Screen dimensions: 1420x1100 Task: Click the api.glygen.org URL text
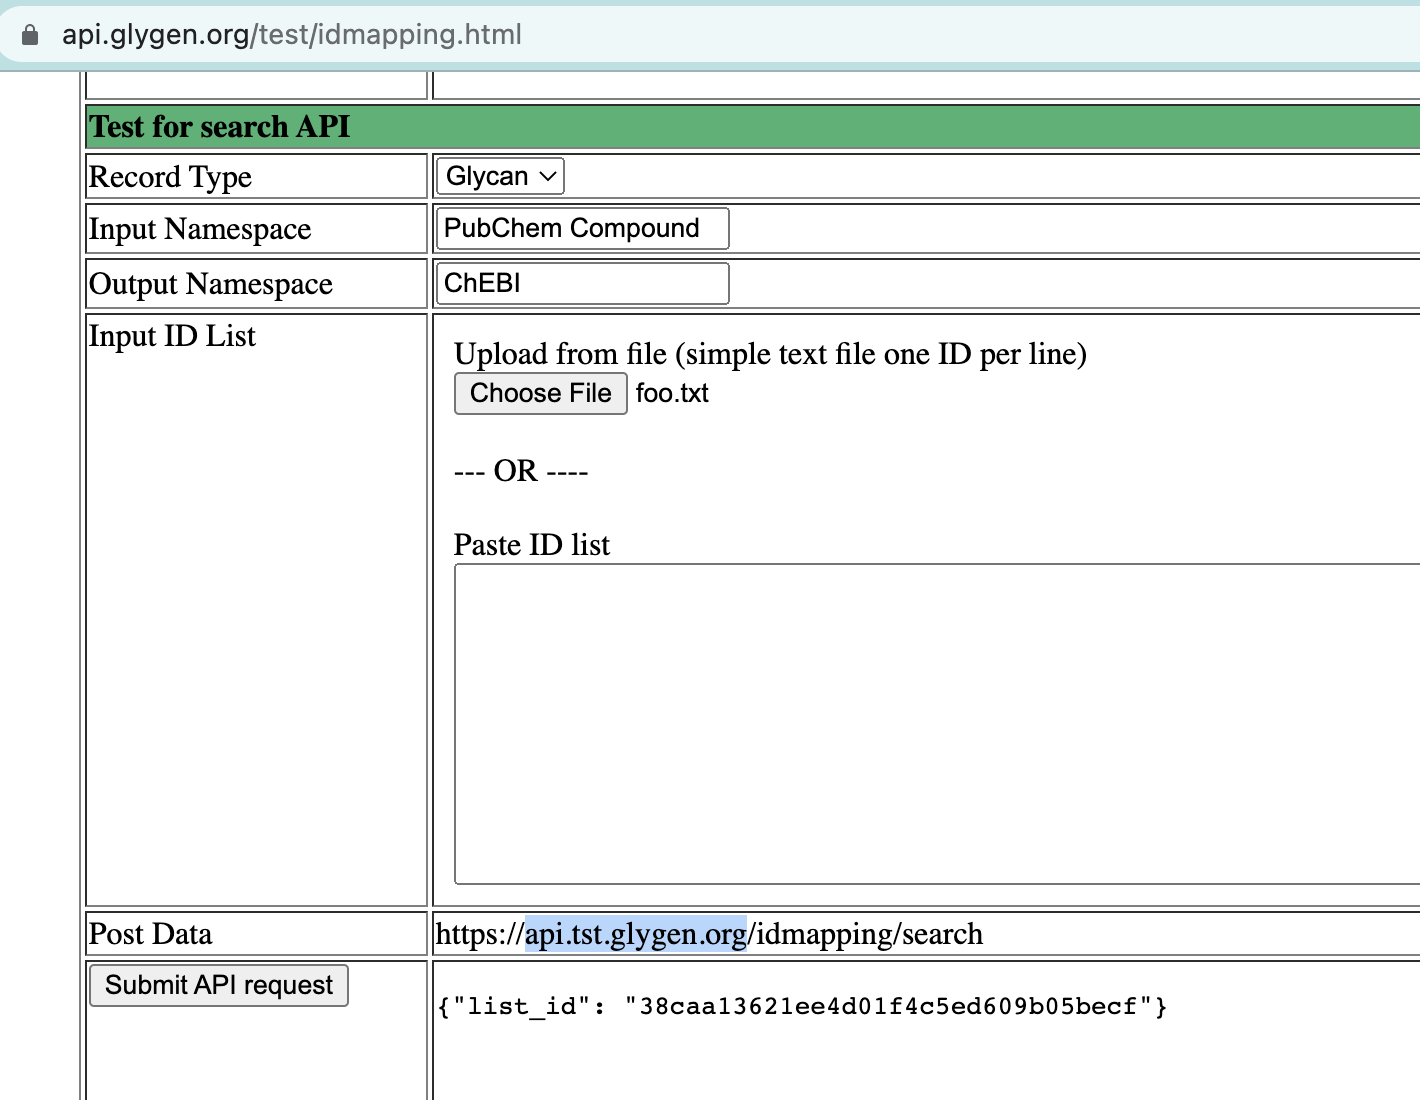click(x=291, y=34)
